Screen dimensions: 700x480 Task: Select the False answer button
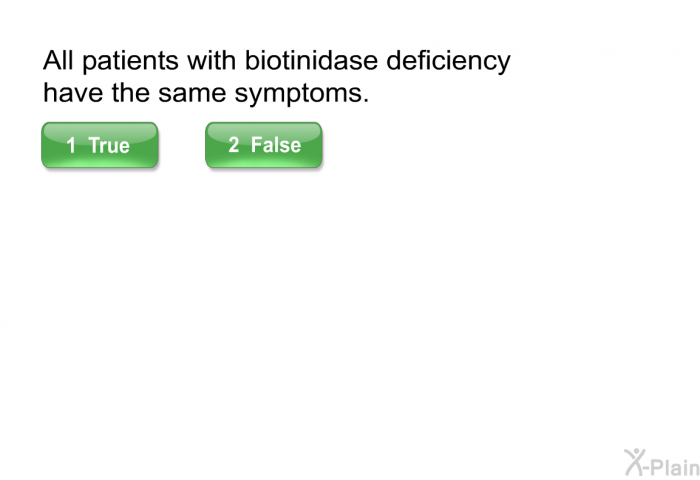point(264,145)
